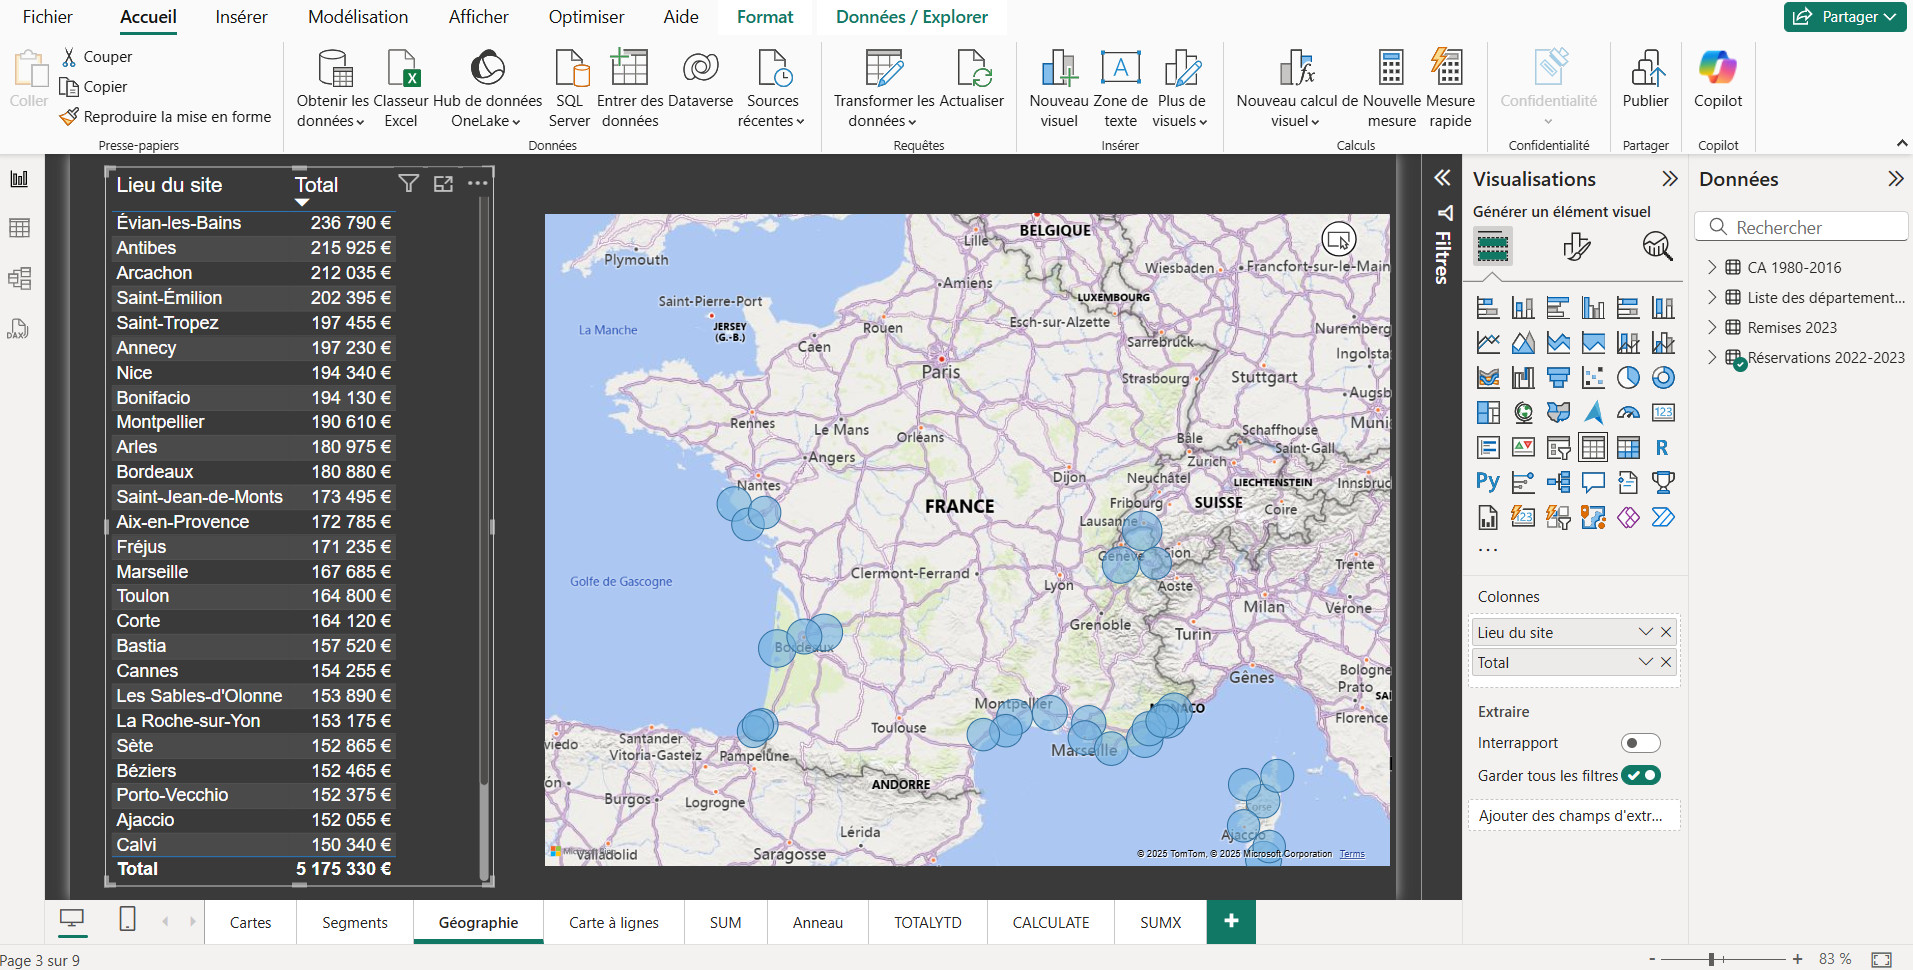Image resolution: width=1913 pixels, height=970 pixels.
Task: Toggle the Interrapport switch
Action: point(1640,743)
